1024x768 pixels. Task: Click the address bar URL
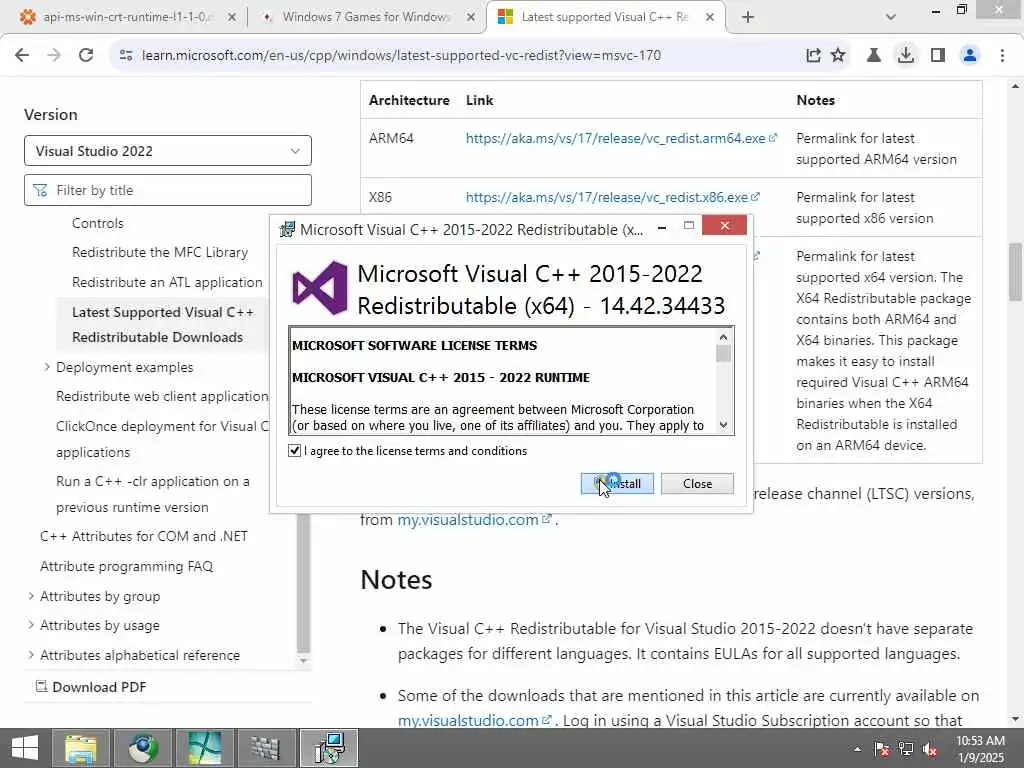401,56
